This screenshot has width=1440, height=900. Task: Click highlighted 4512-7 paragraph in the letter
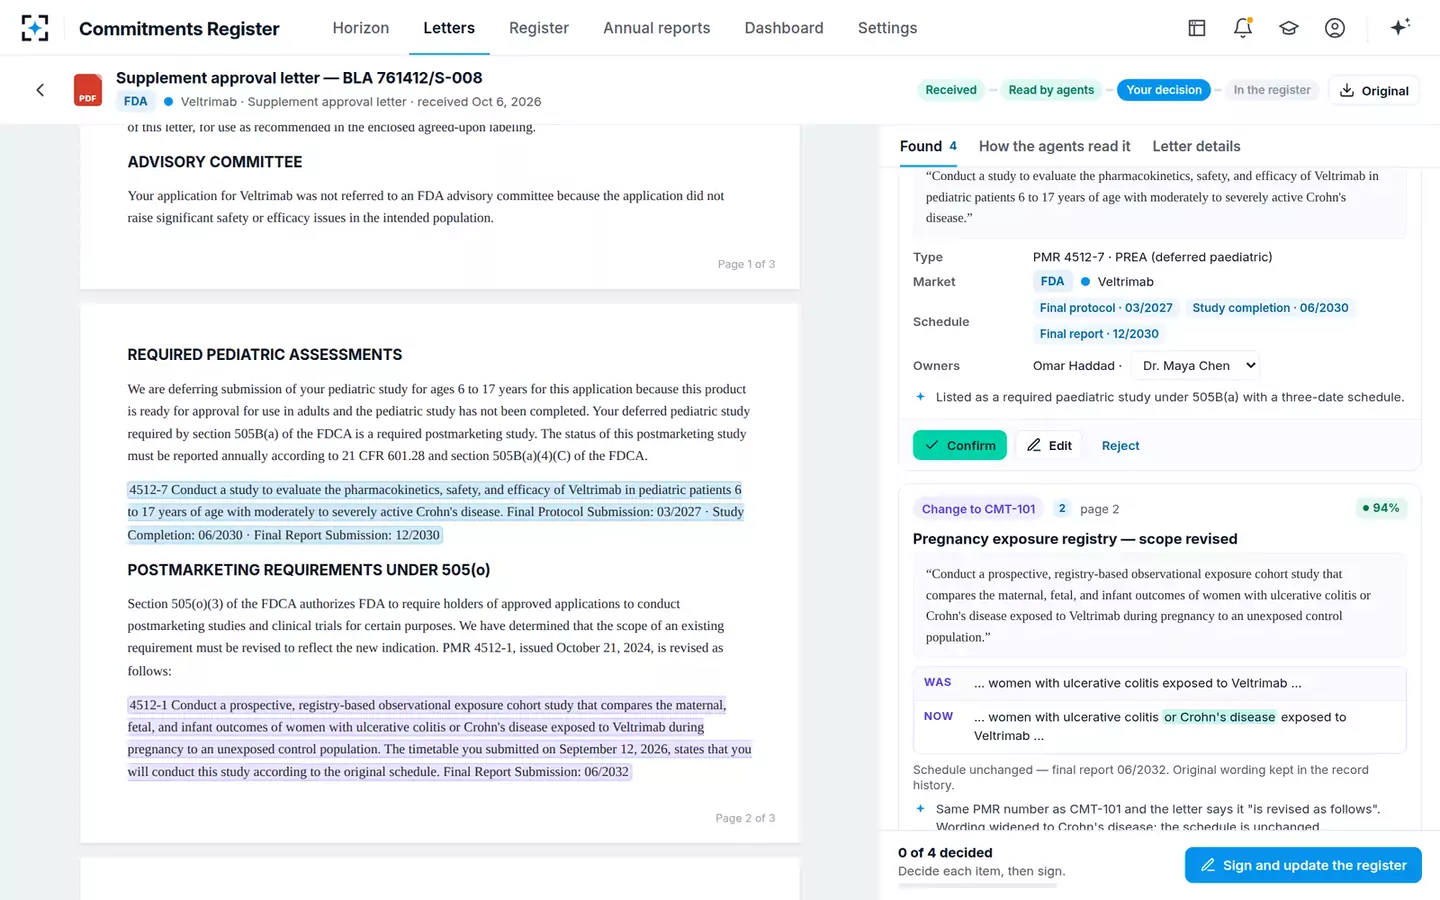435,512
